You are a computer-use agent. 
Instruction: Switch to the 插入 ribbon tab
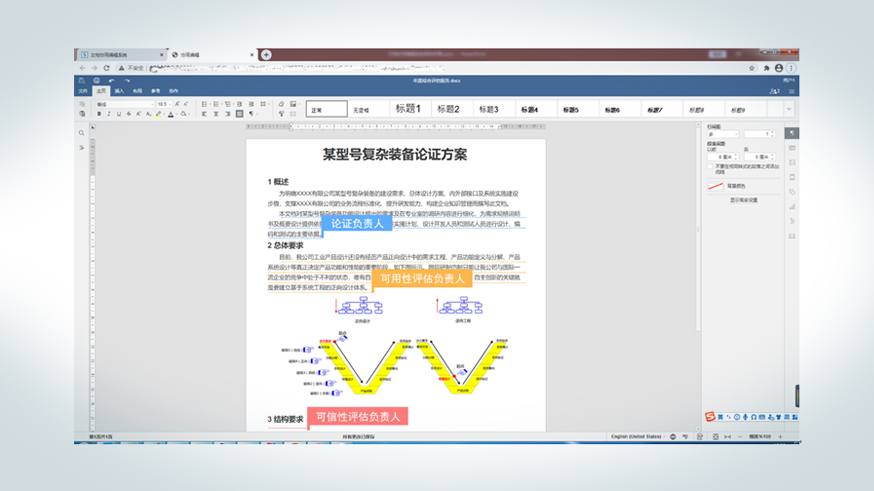click(x=119, y=90)
